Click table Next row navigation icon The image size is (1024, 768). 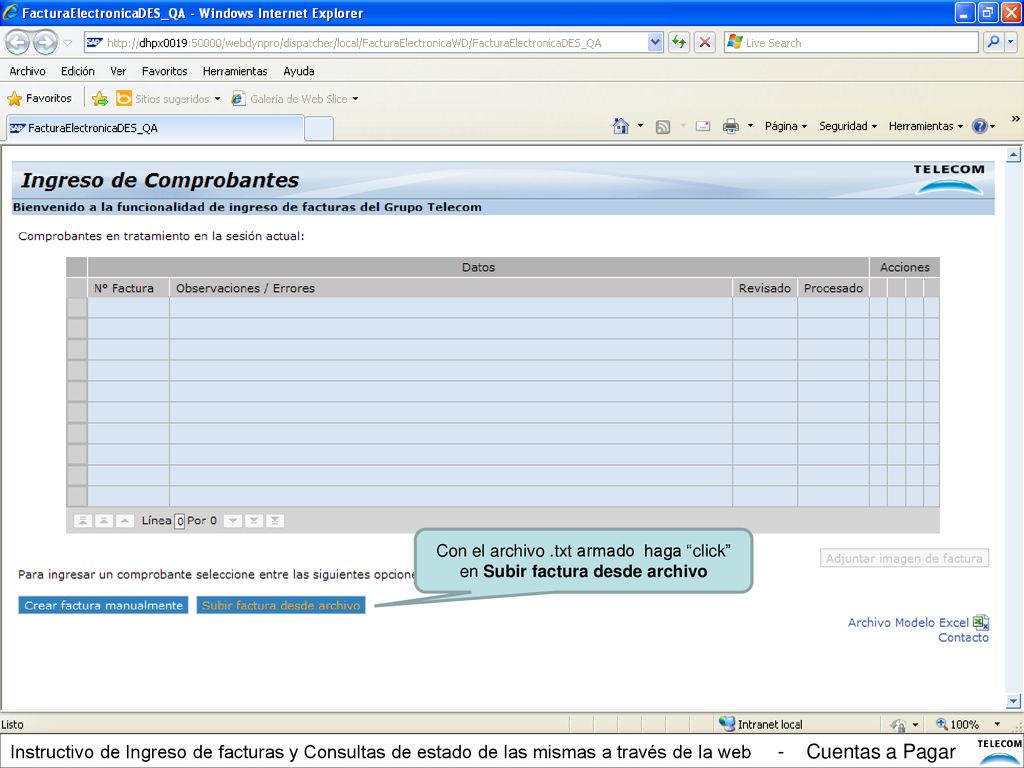tap(233, 520)
